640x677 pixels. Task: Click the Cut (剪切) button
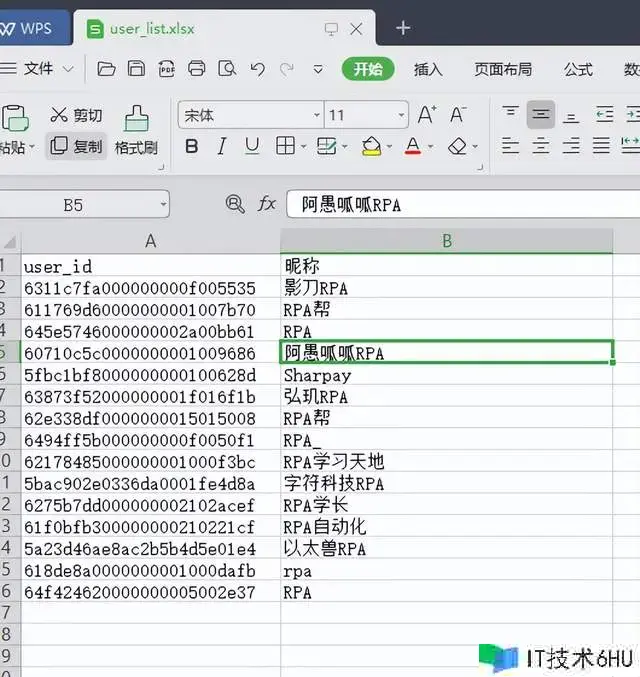point(76,115)
